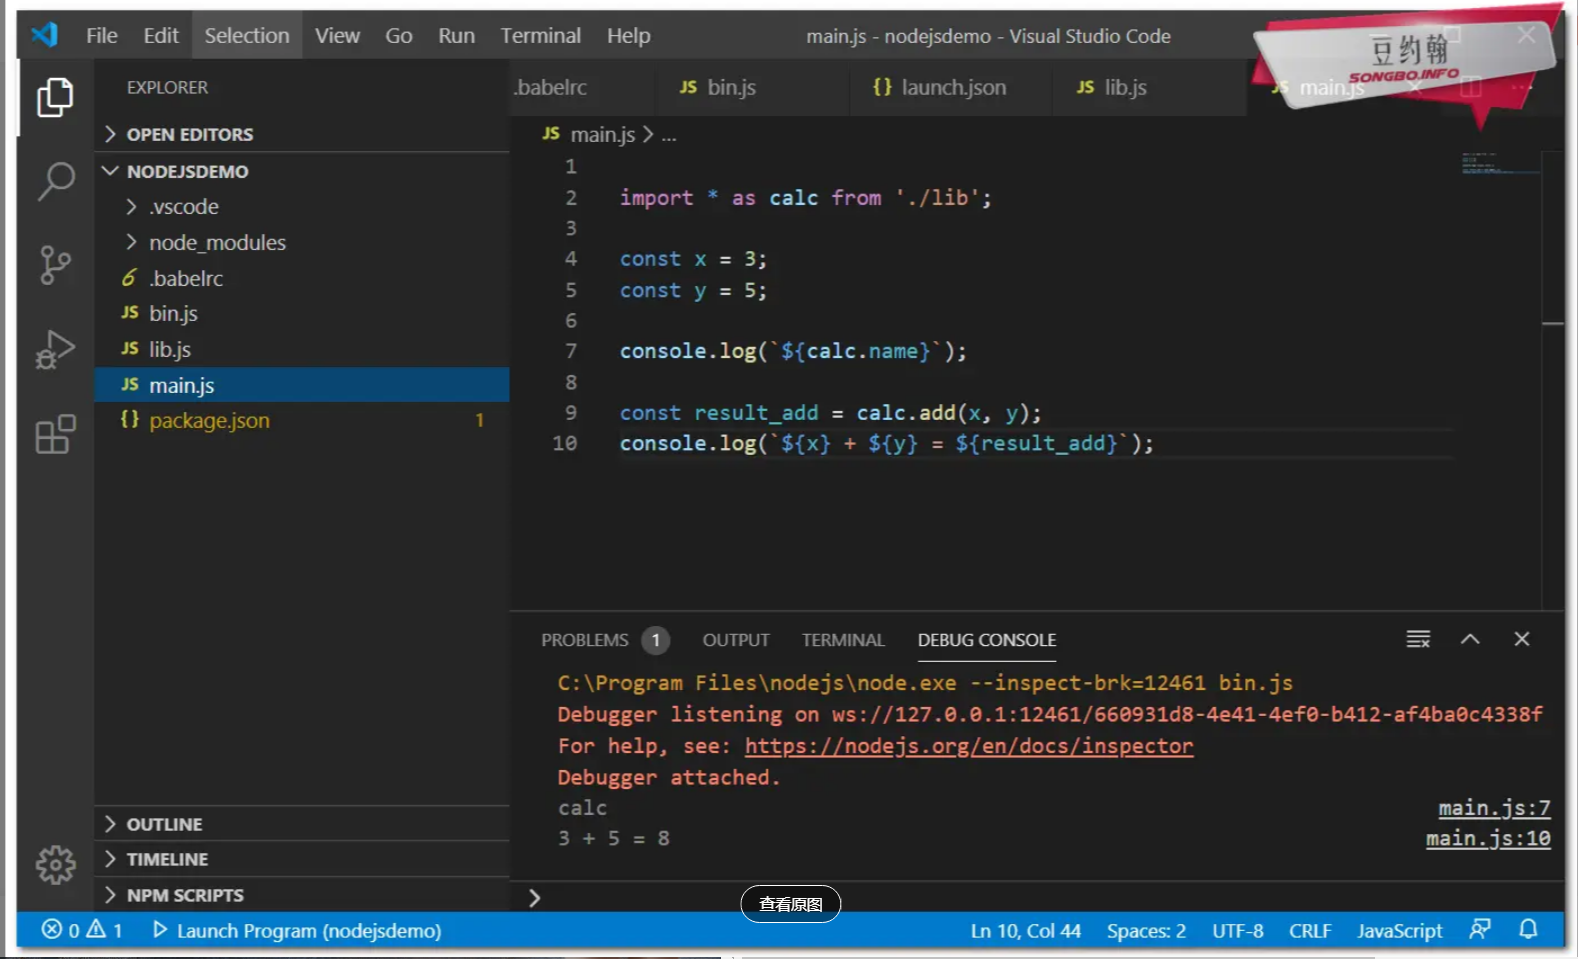The height and width of the screenshot is (959, 1578).
Task: Click line number 7 in the gutter
Action: click(571, 351)
